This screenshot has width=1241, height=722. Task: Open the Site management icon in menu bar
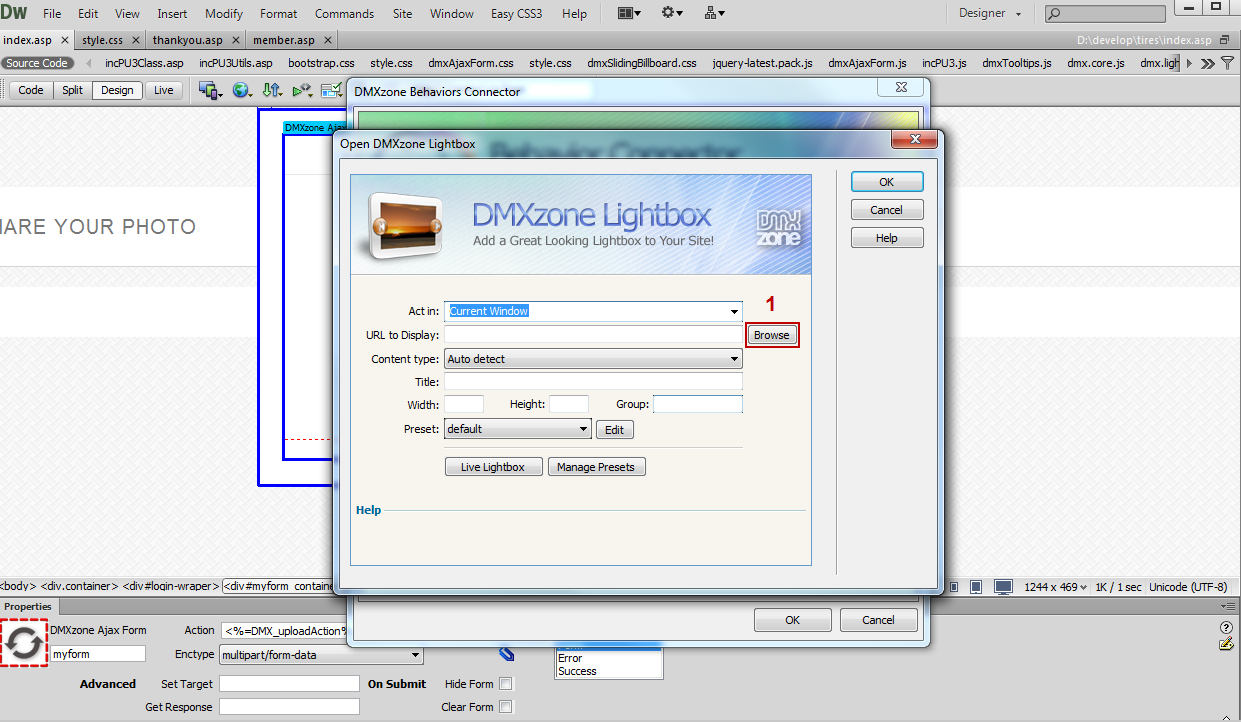[x=714, y=13]
